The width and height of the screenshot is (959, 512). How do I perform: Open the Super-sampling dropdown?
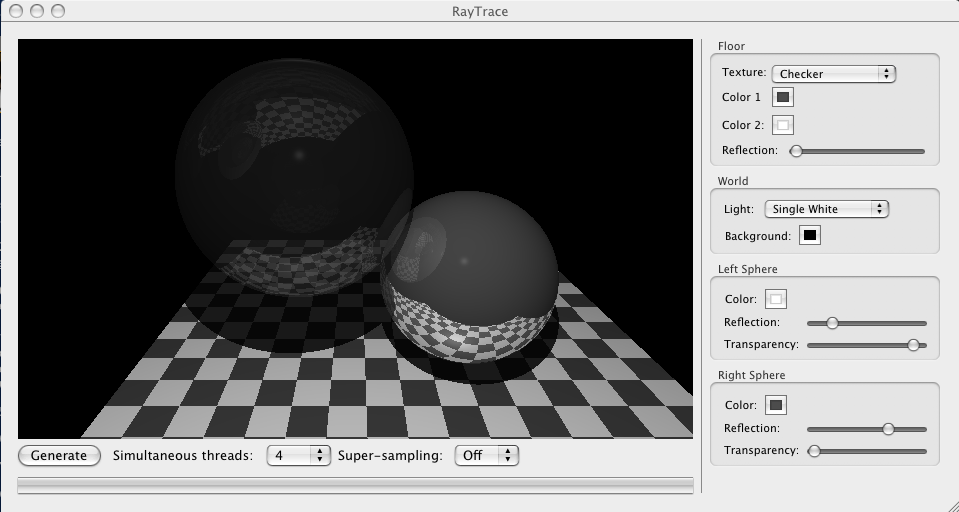tap(487, 455)
